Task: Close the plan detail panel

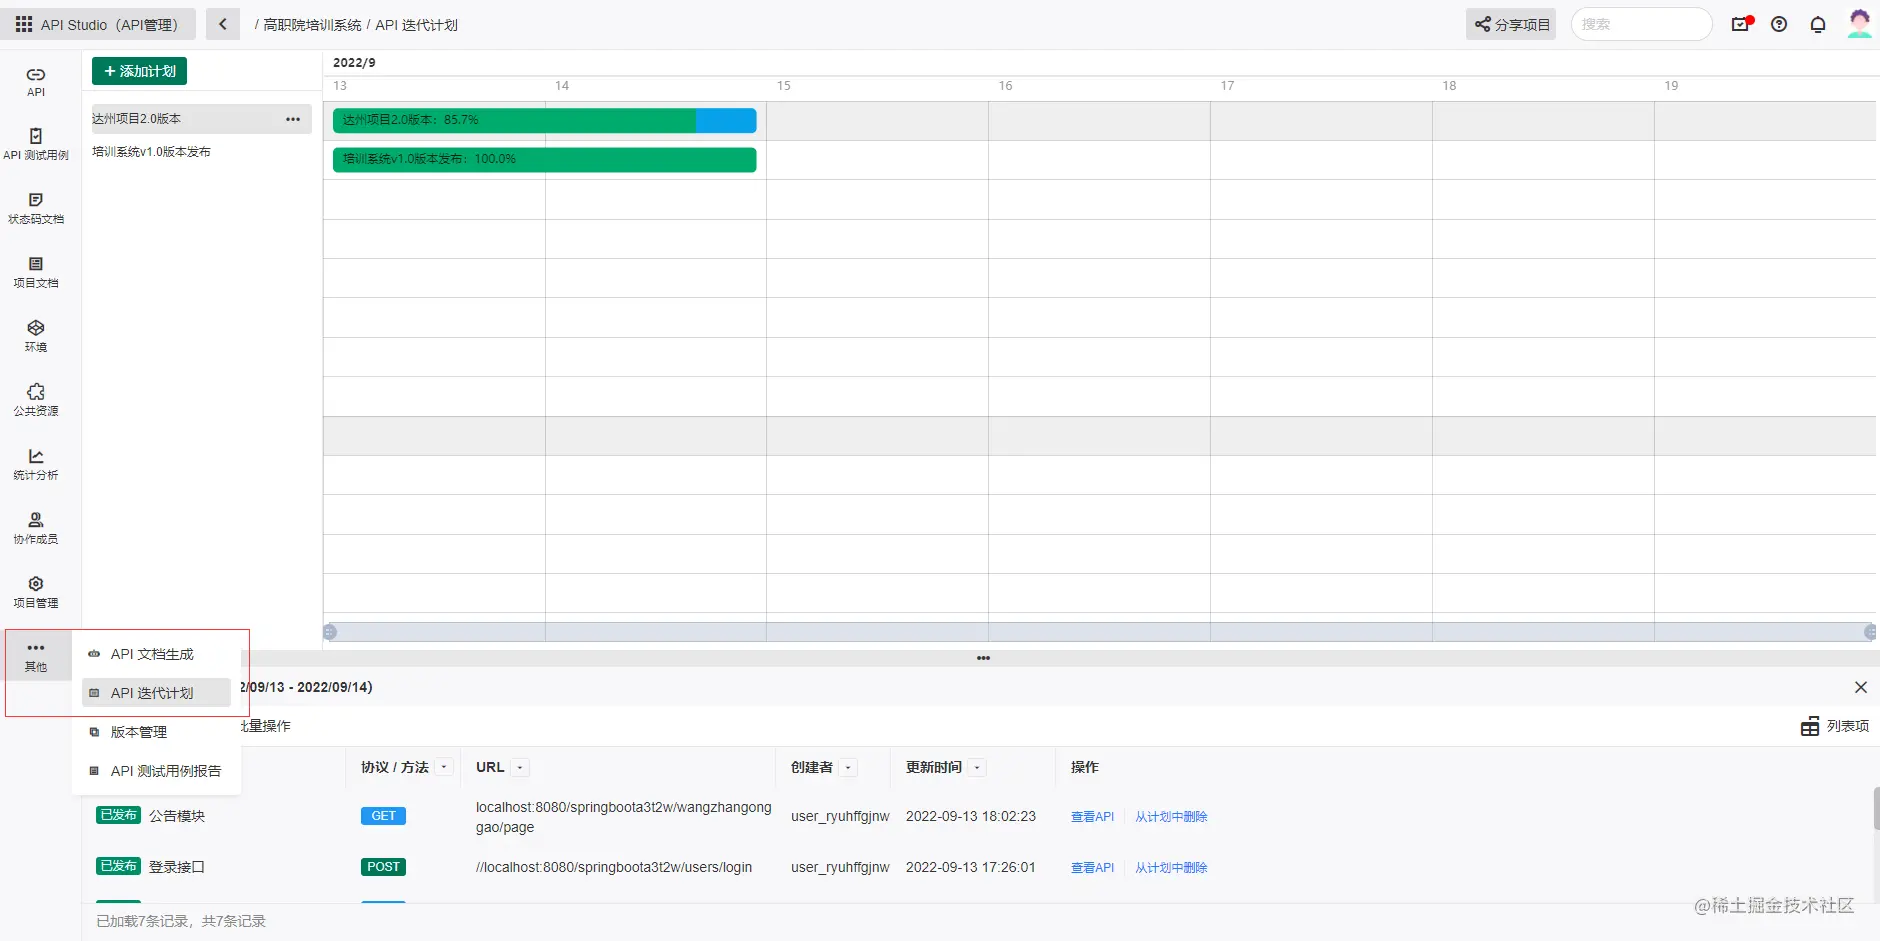Action: 1861,687
